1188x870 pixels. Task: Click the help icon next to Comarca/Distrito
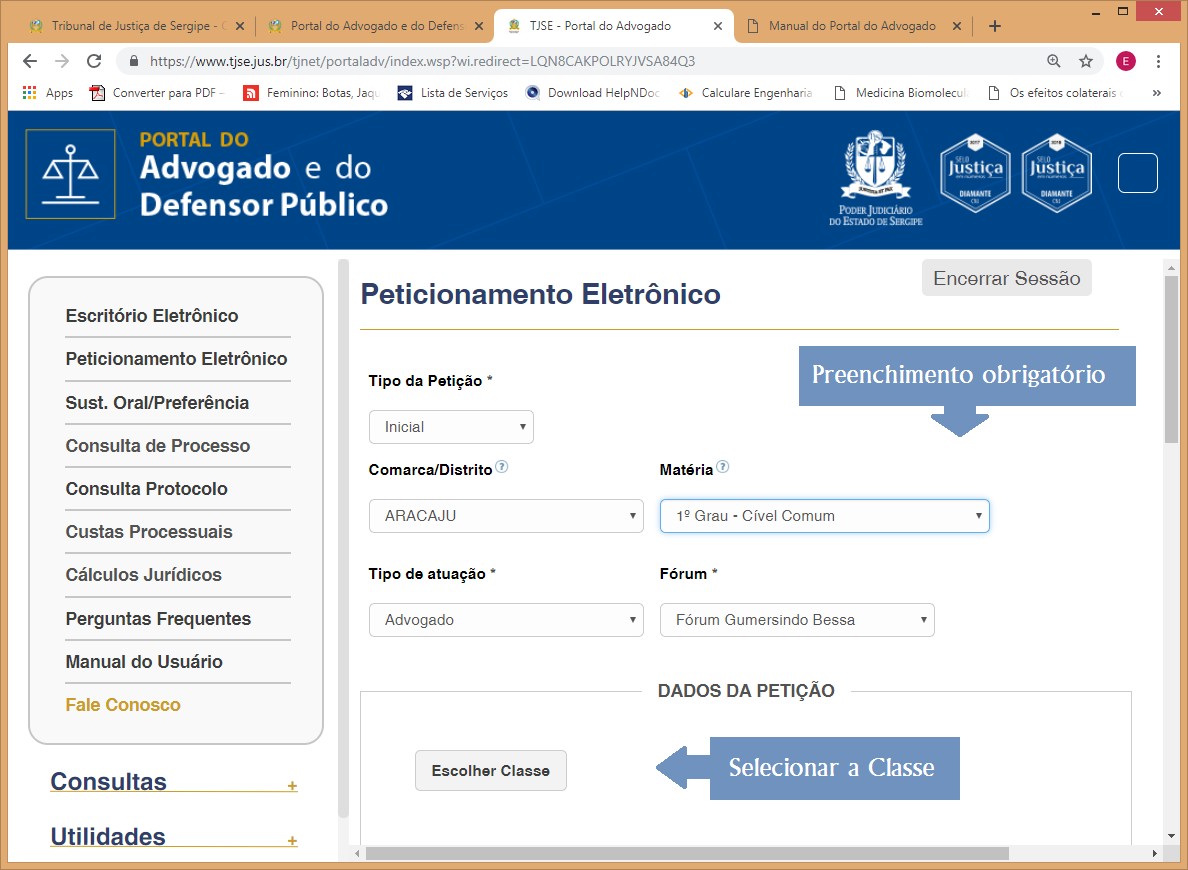click(x=502, y=467)
